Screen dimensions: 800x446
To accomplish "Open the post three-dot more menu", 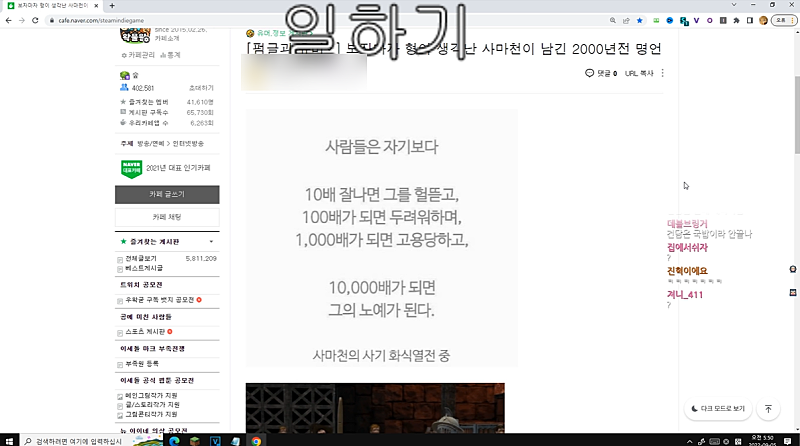I will [662, 73].
